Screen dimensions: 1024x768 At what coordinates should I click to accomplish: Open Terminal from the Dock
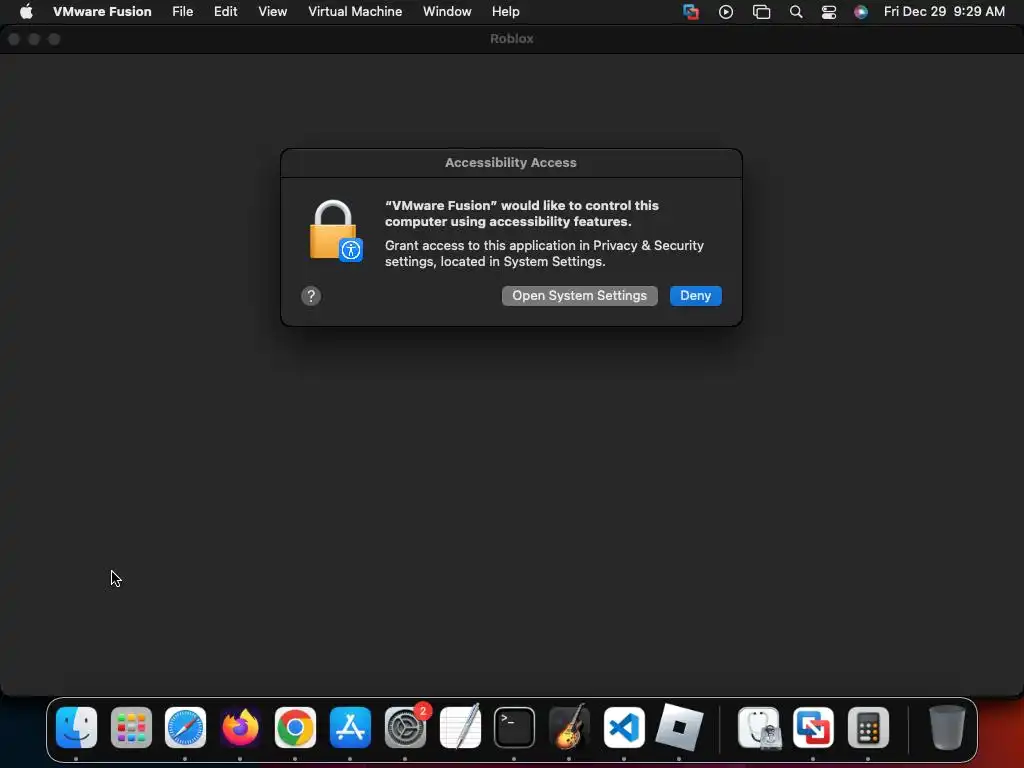[514, 727]
